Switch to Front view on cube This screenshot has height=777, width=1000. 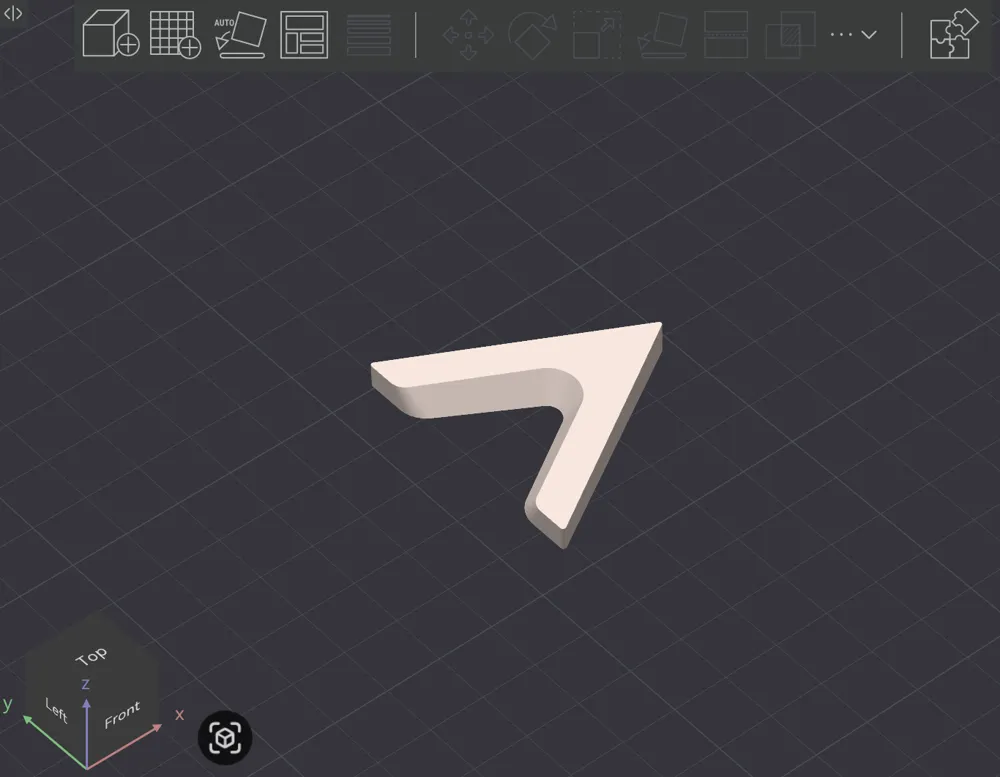(122, 714)
